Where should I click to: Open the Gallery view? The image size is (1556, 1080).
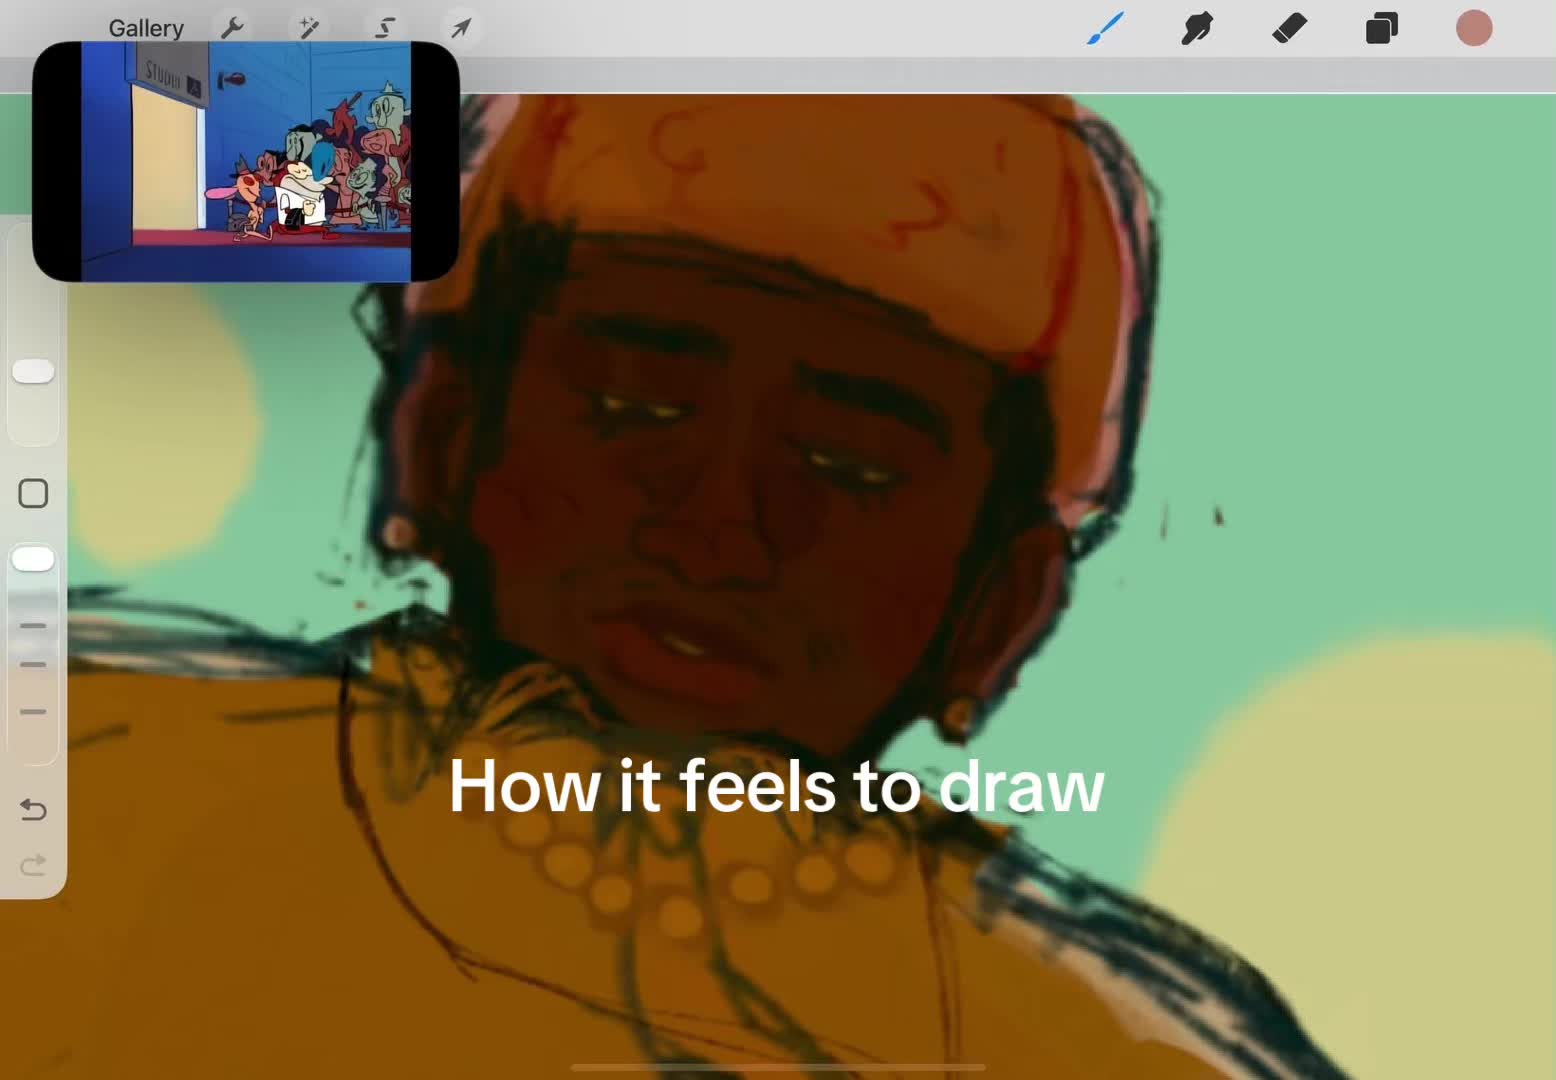[146, 28]
